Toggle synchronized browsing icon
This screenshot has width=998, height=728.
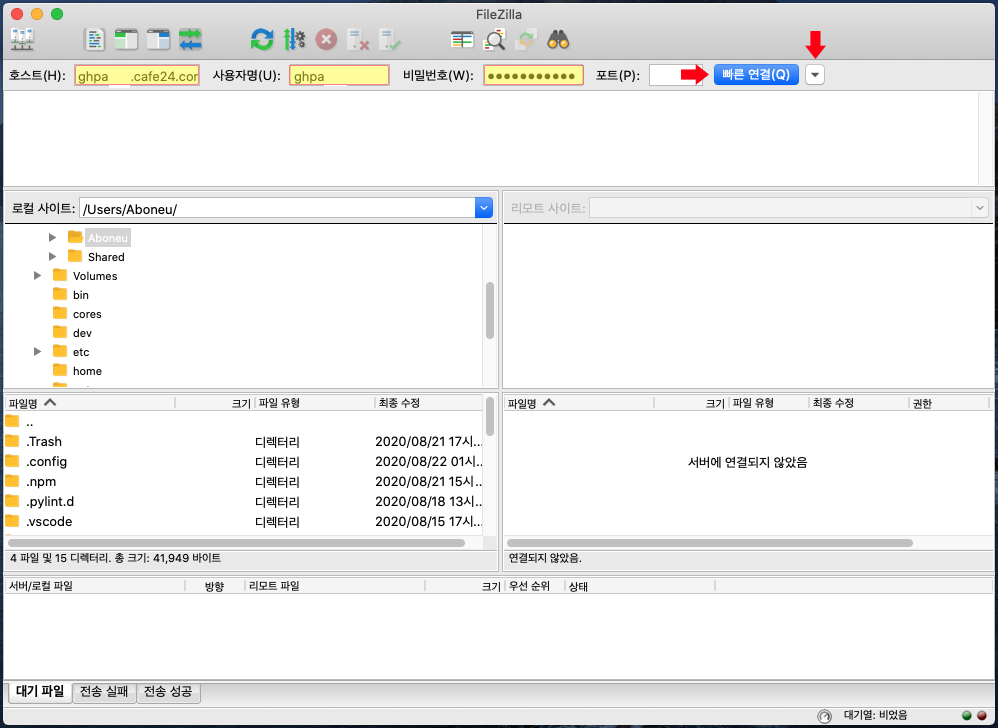(x=526, y=40)
